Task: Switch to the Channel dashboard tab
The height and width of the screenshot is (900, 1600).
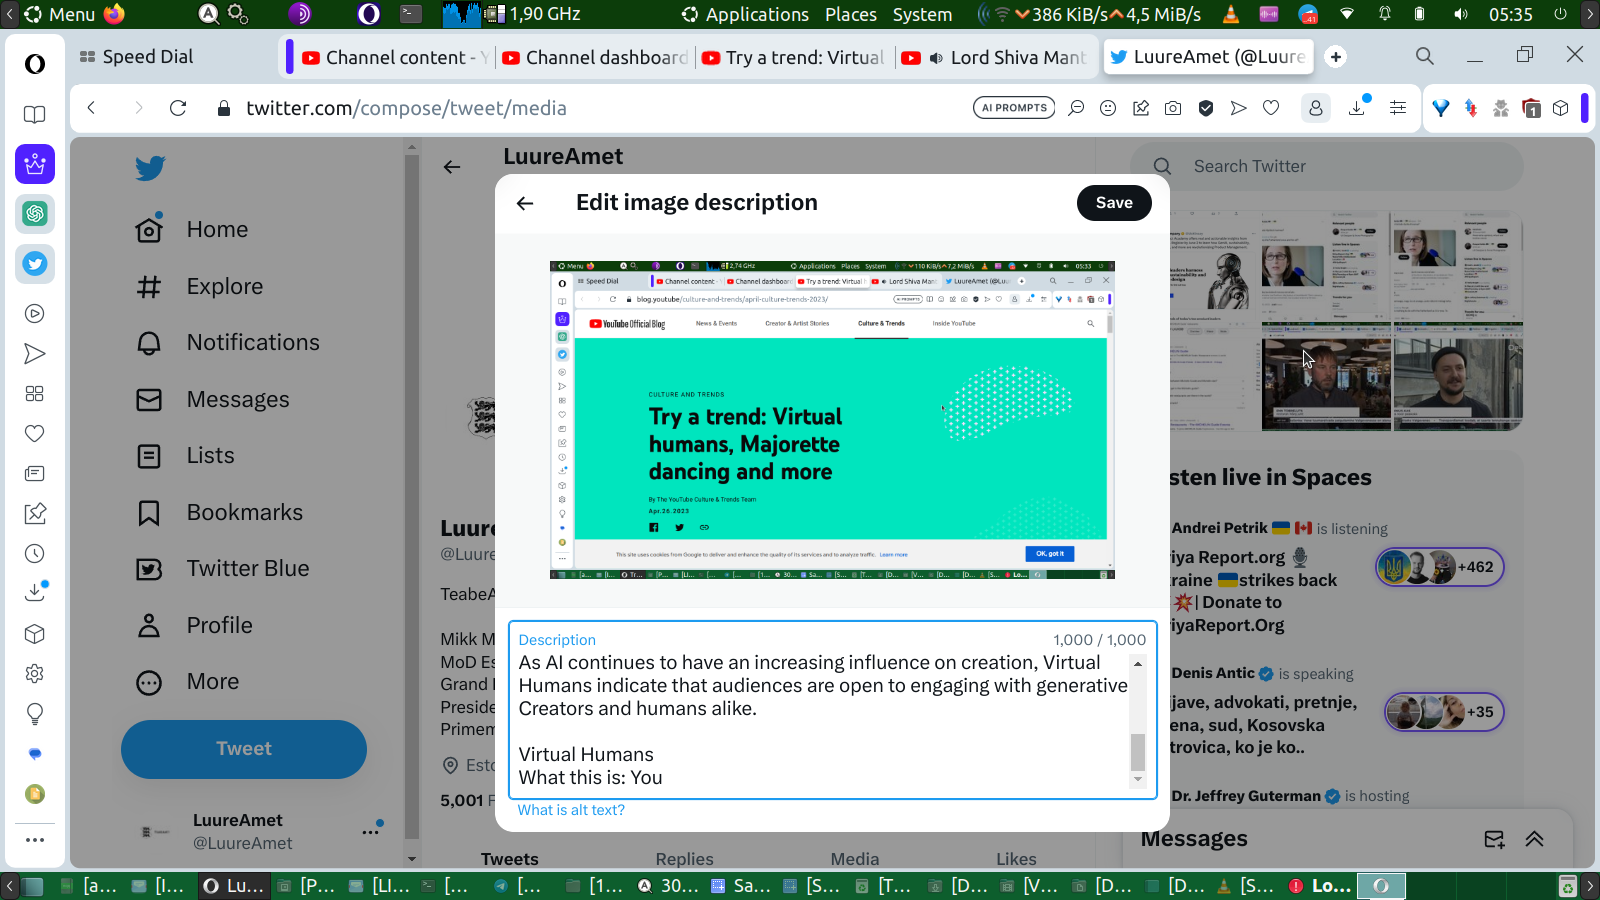Action: tap(595, 58)
